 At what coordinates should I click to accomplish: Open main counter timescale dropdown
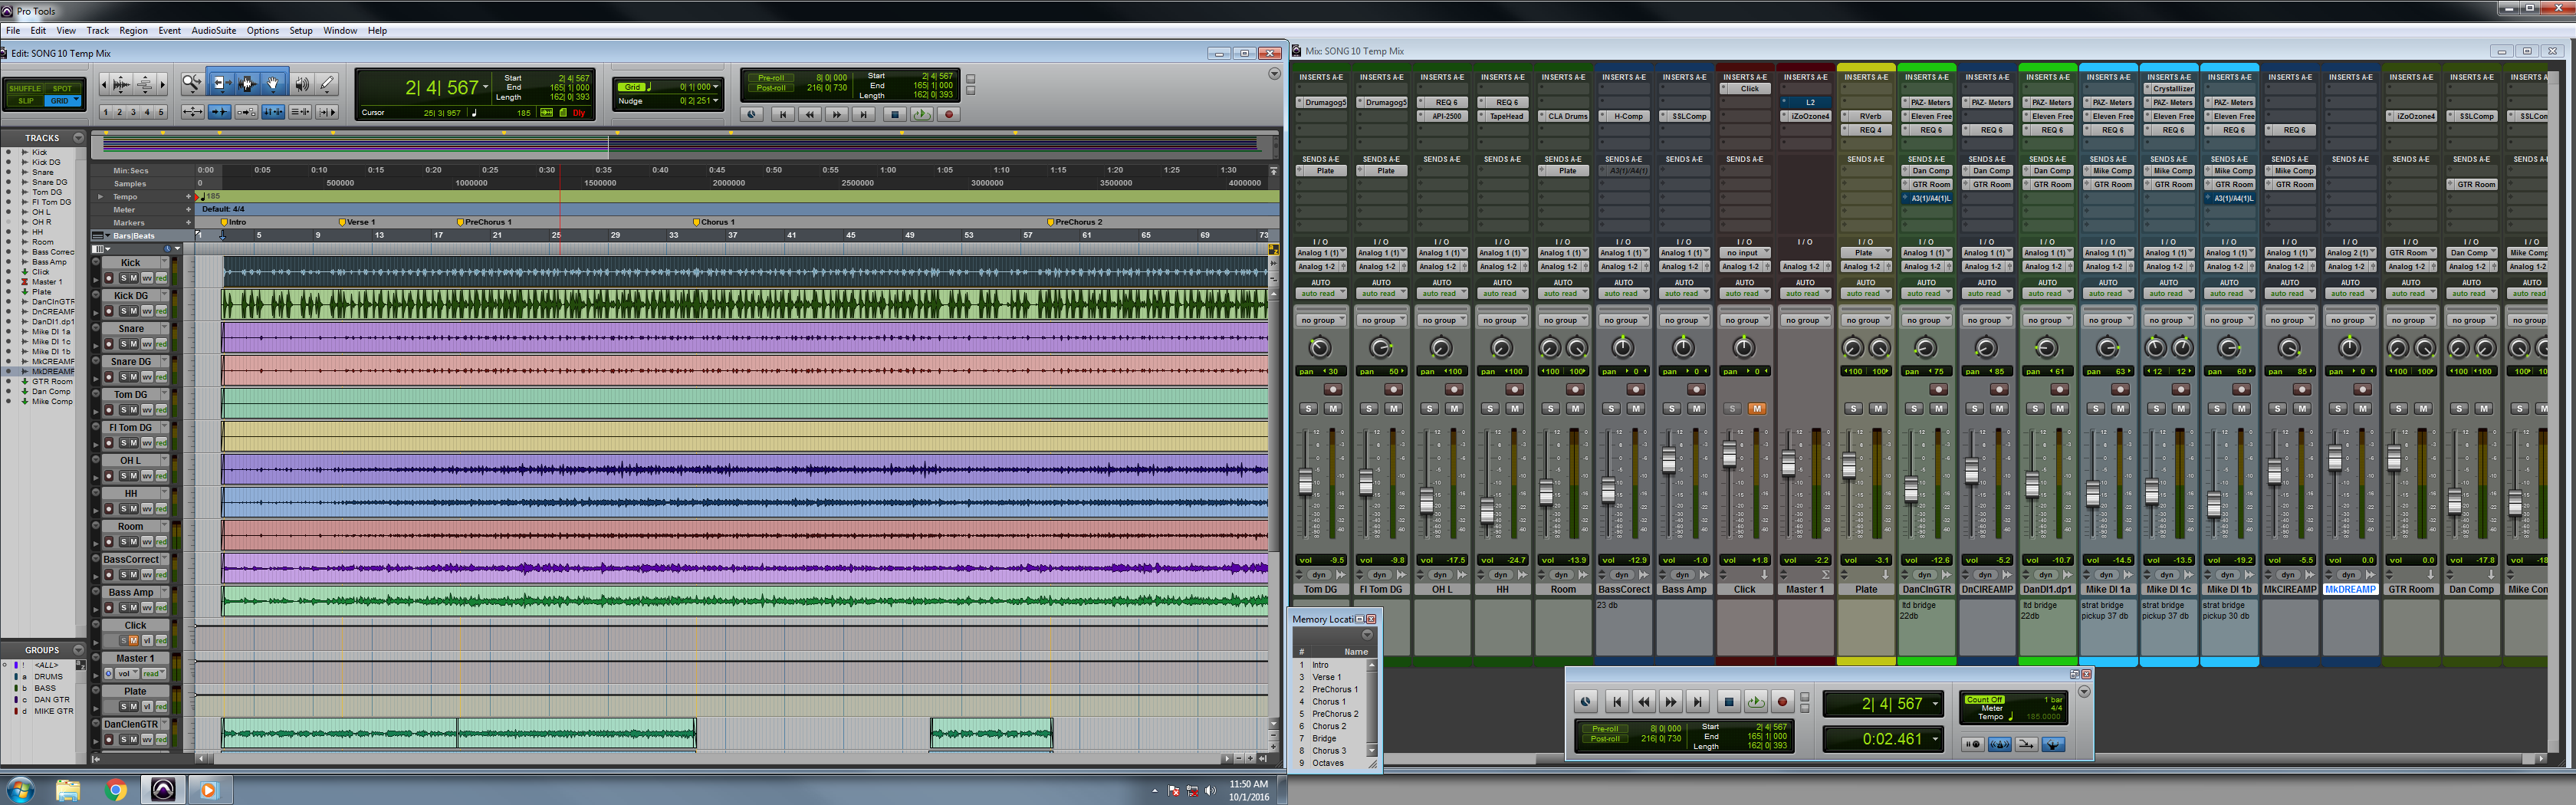(x=486, y=87)
